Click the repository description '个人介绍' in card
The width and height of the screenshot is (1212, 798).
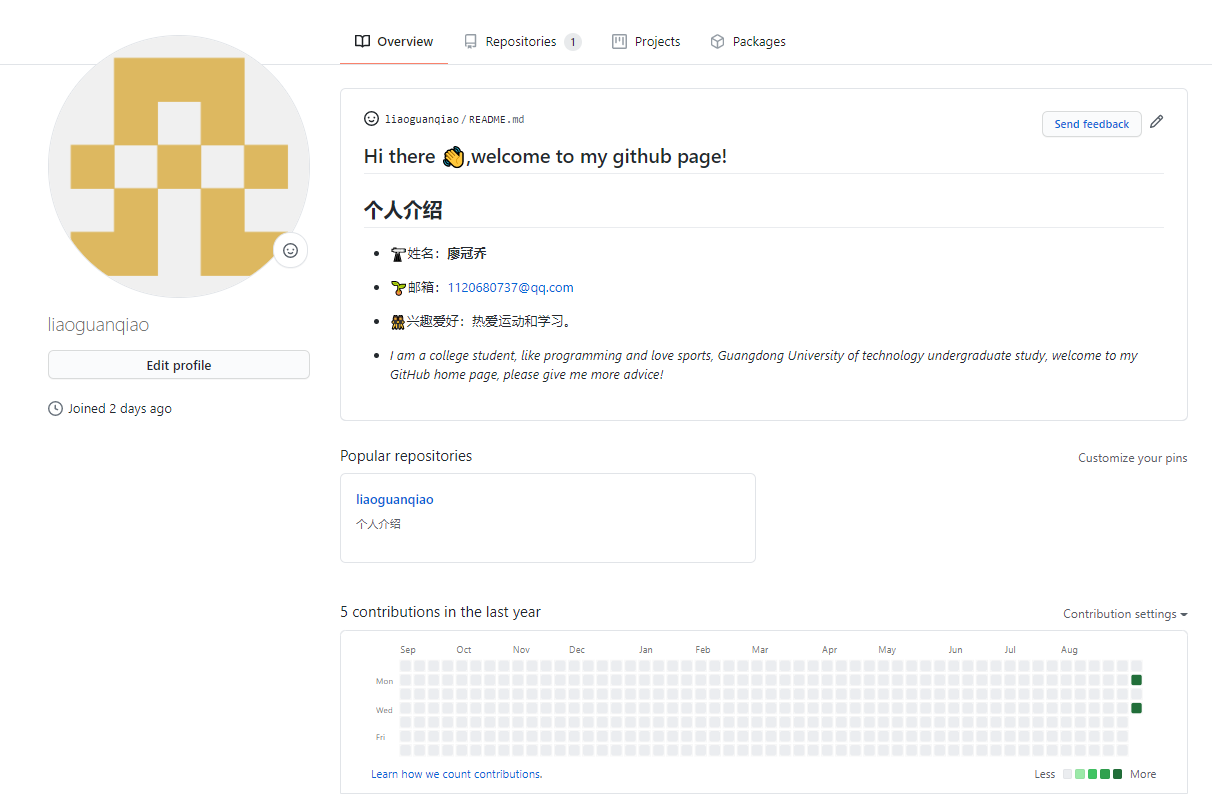[x=378, y=524]
